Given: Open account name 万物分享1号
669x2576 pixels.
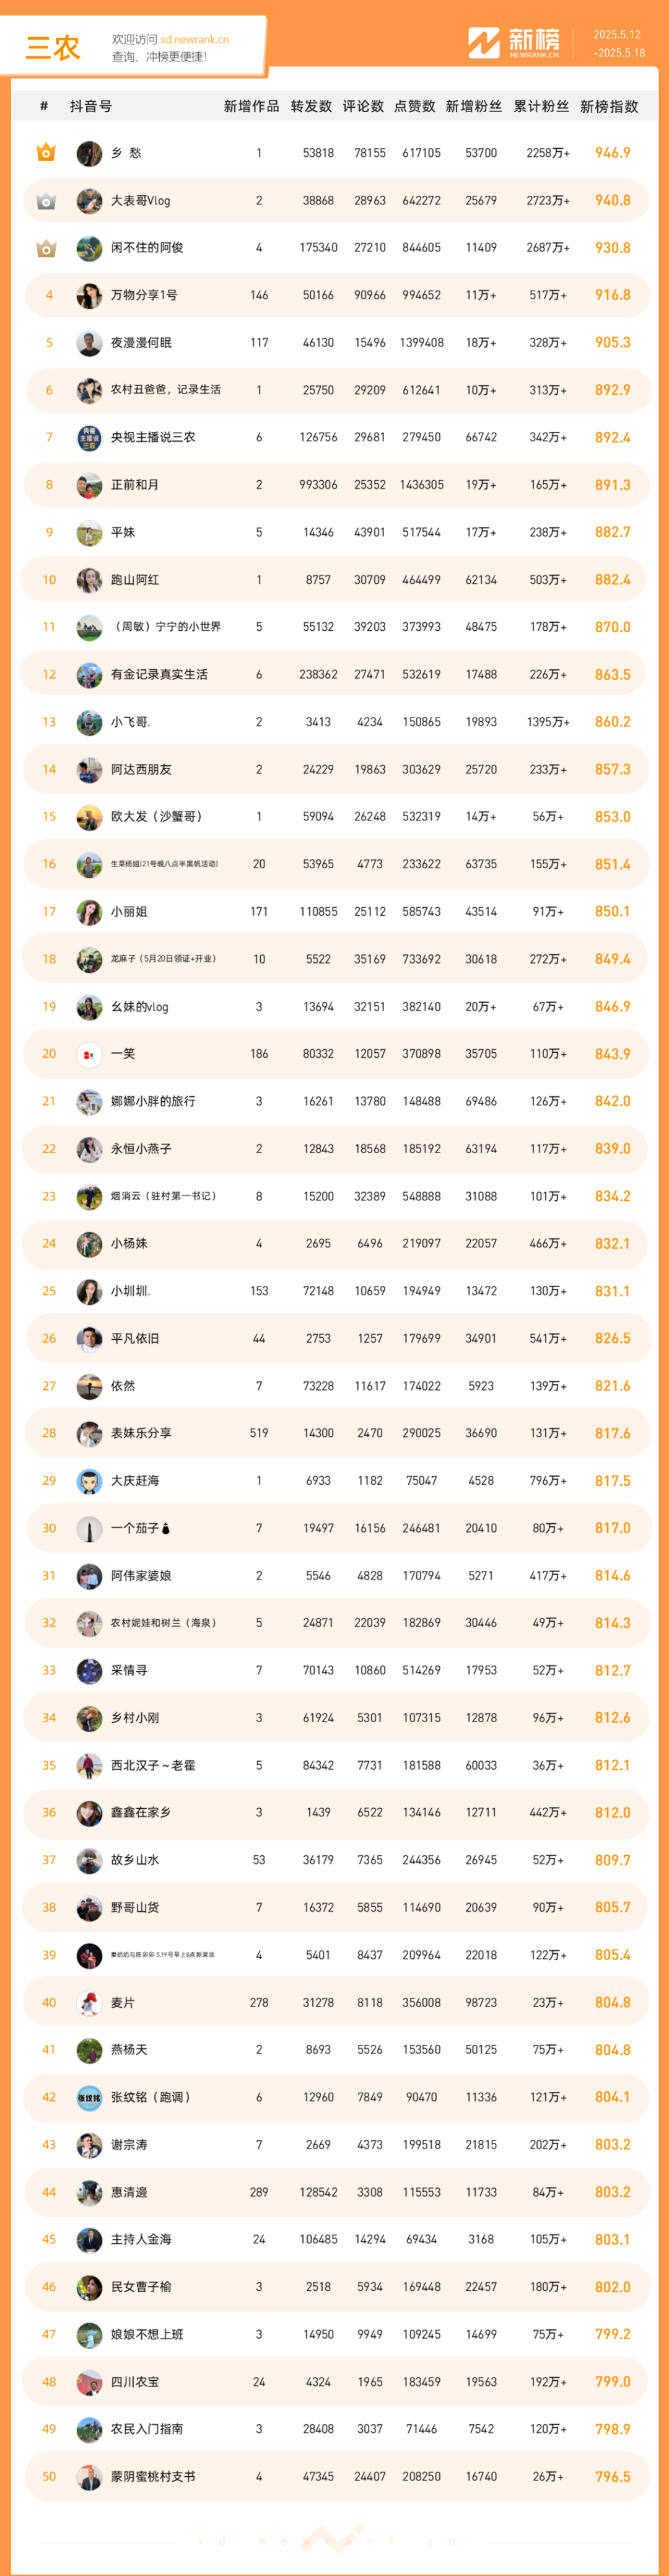Looking at the screenshot, I should [144, 295].
